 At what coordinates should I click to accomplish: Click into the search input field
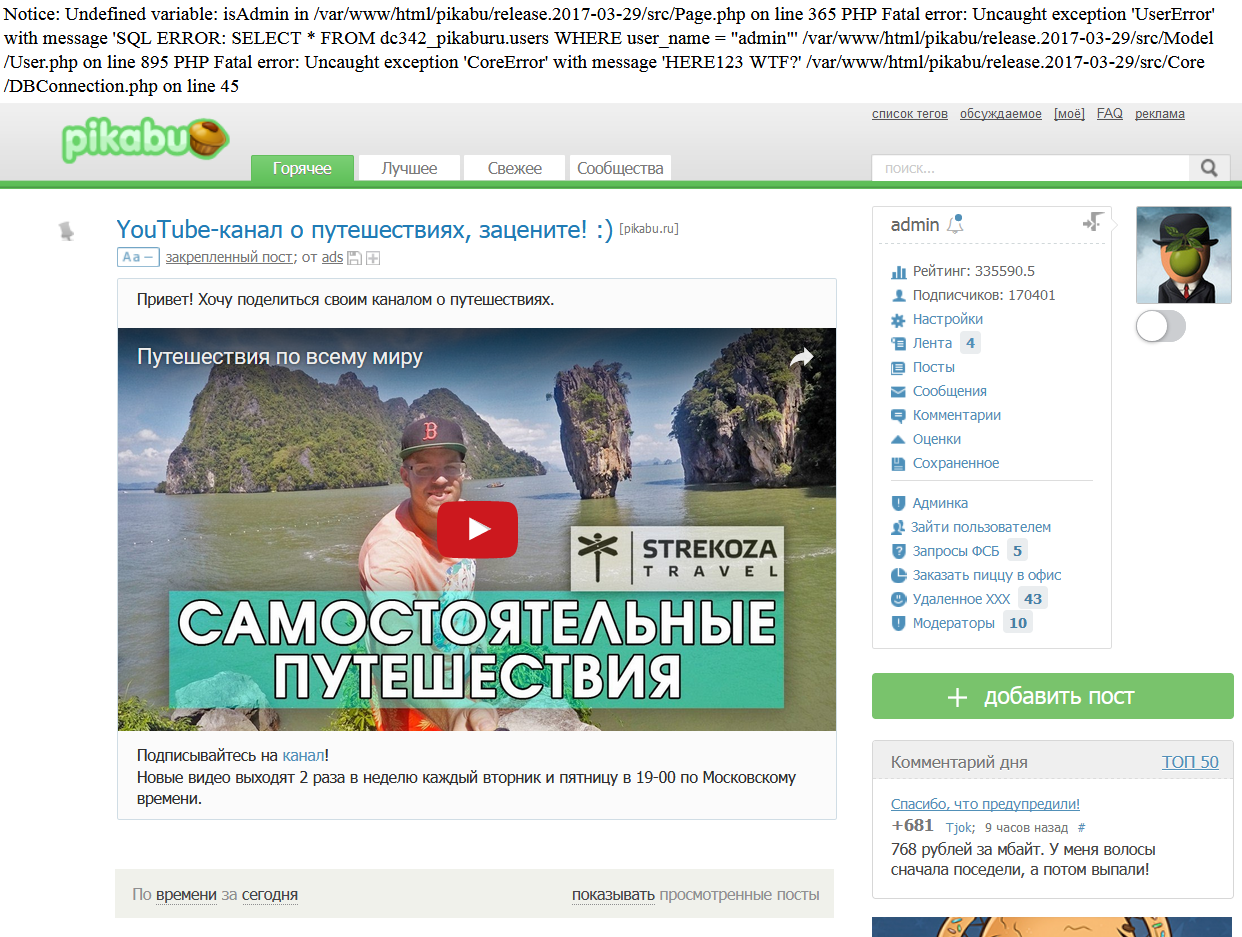(1030, 168)
